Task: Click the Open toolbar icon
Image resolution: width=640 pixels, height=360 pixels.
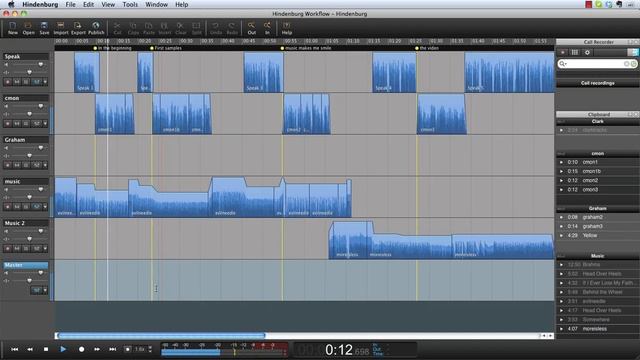Action: 28,28
